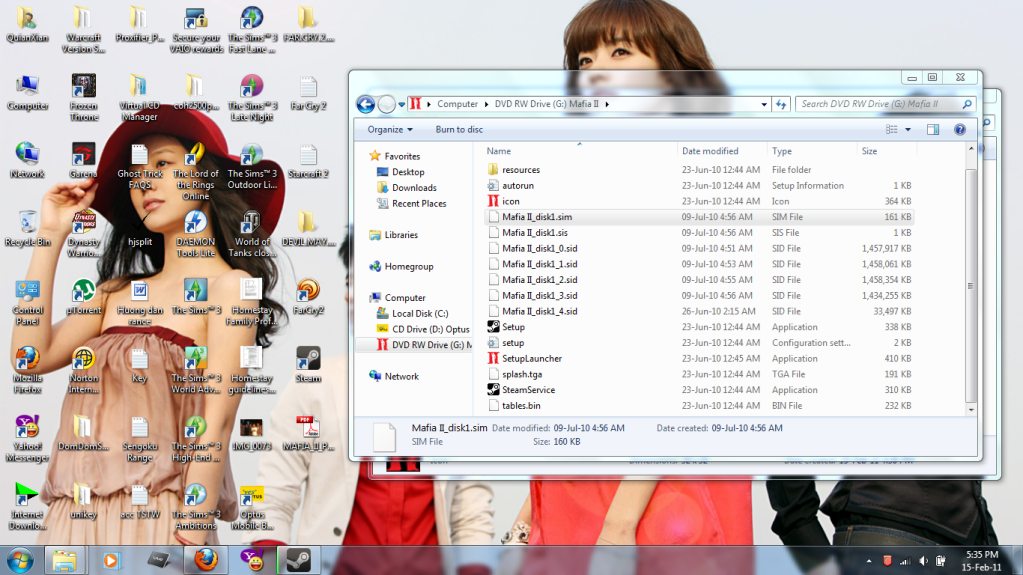This screenshot has width=1023, height=575.
Task: Expand the address bar history dropdown
Action: pos(764,104)
